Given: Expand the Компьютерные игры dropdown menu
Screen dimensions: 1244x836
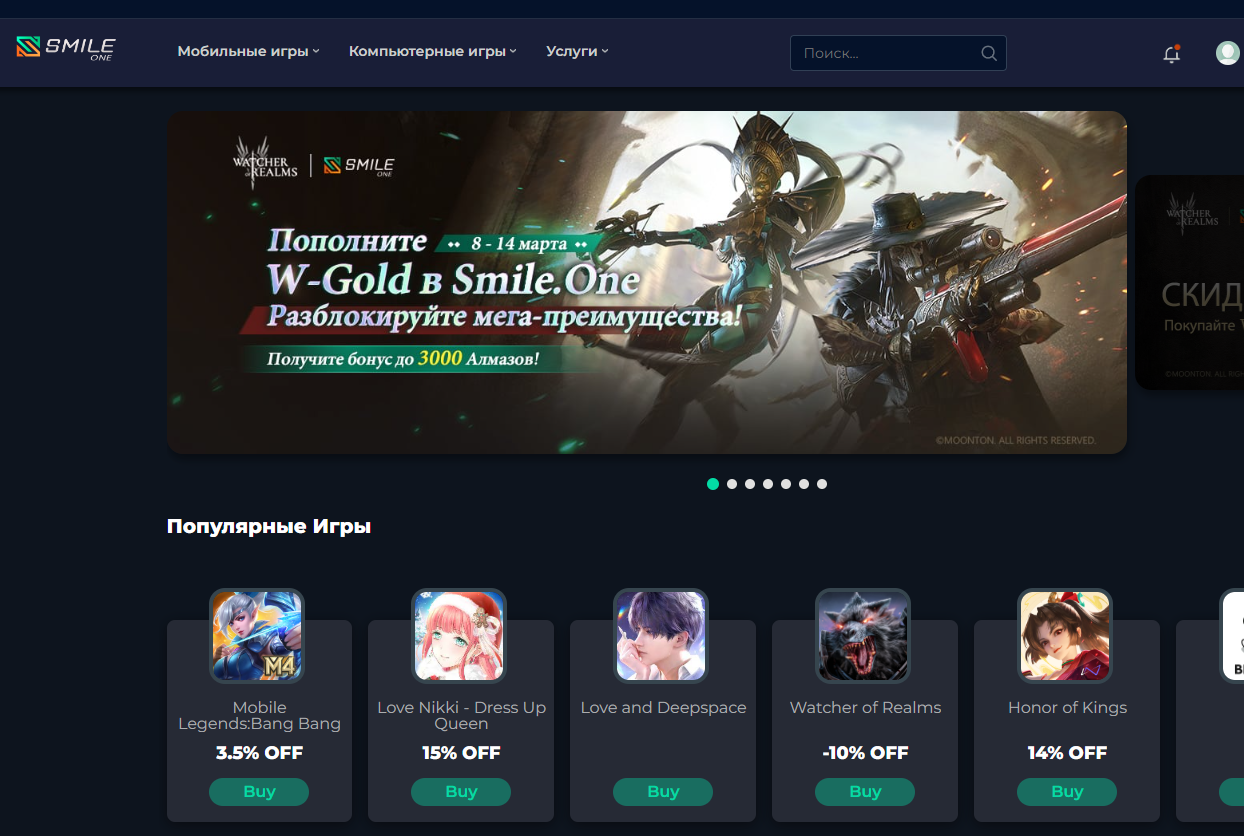Looking at the screenshot, I should [x=433, y=51].
